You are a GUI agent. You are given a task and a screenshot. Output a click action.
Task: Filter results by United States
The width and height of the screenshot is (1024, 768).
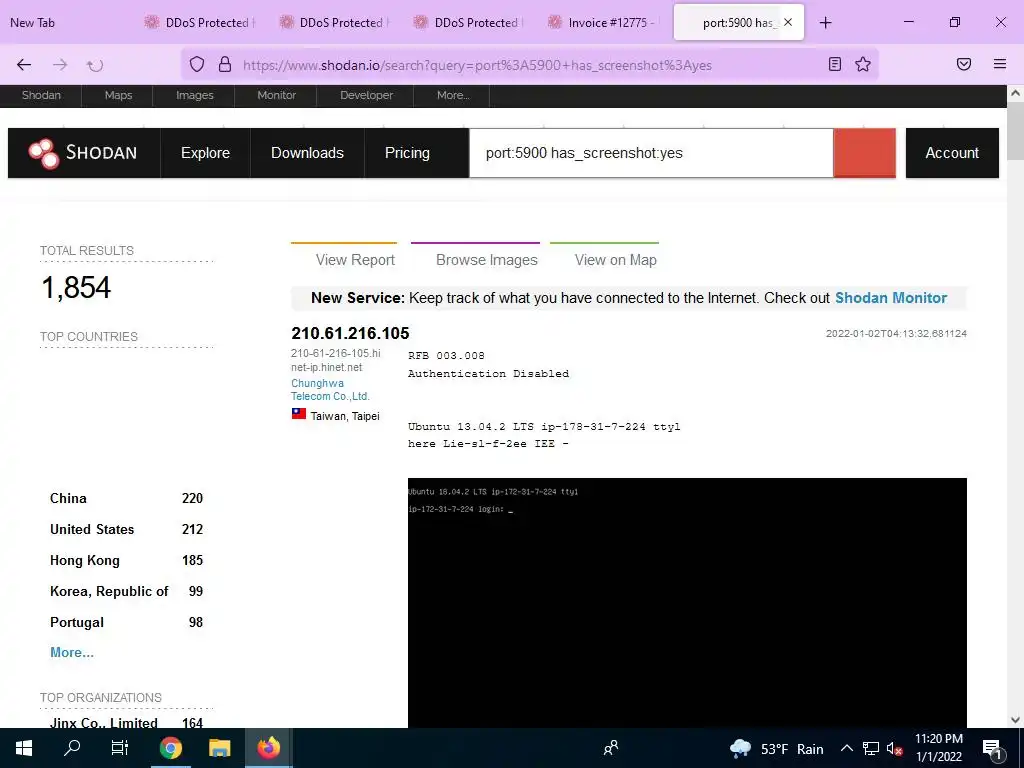click(x=126, y=529)
